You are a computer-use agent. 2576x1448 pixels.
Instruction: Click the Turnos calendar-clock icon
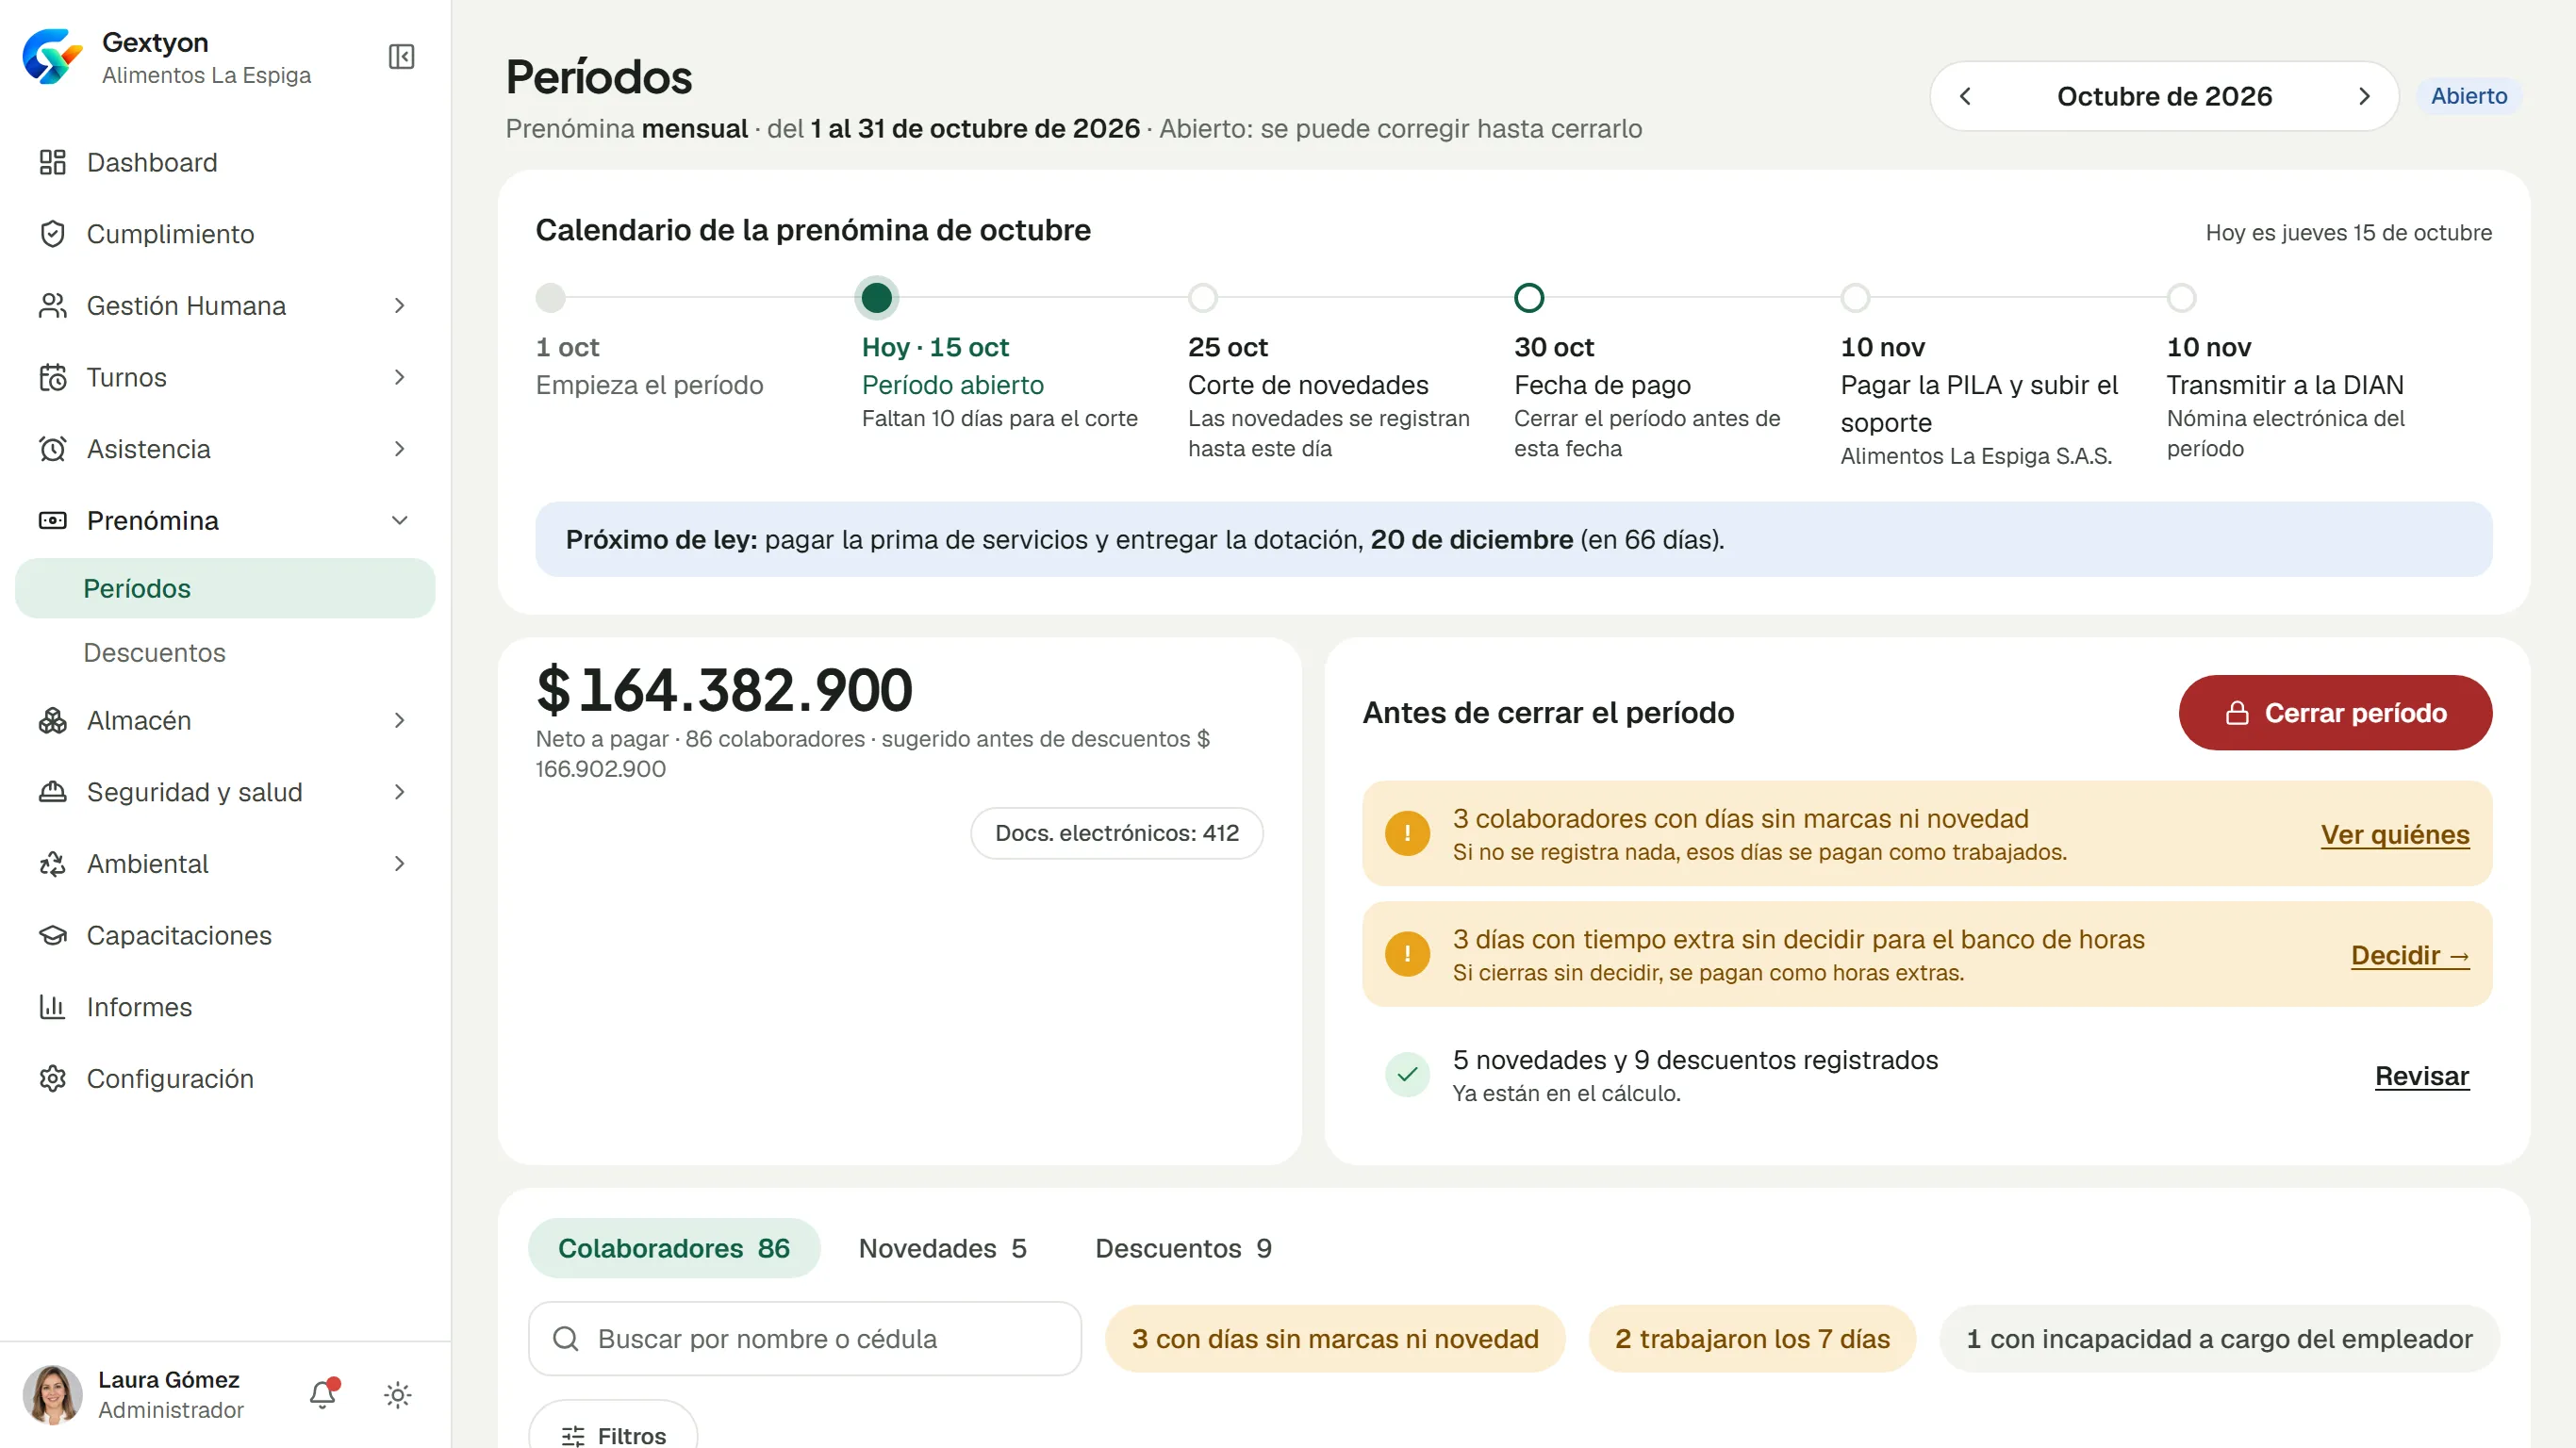[x=53, y=377]
